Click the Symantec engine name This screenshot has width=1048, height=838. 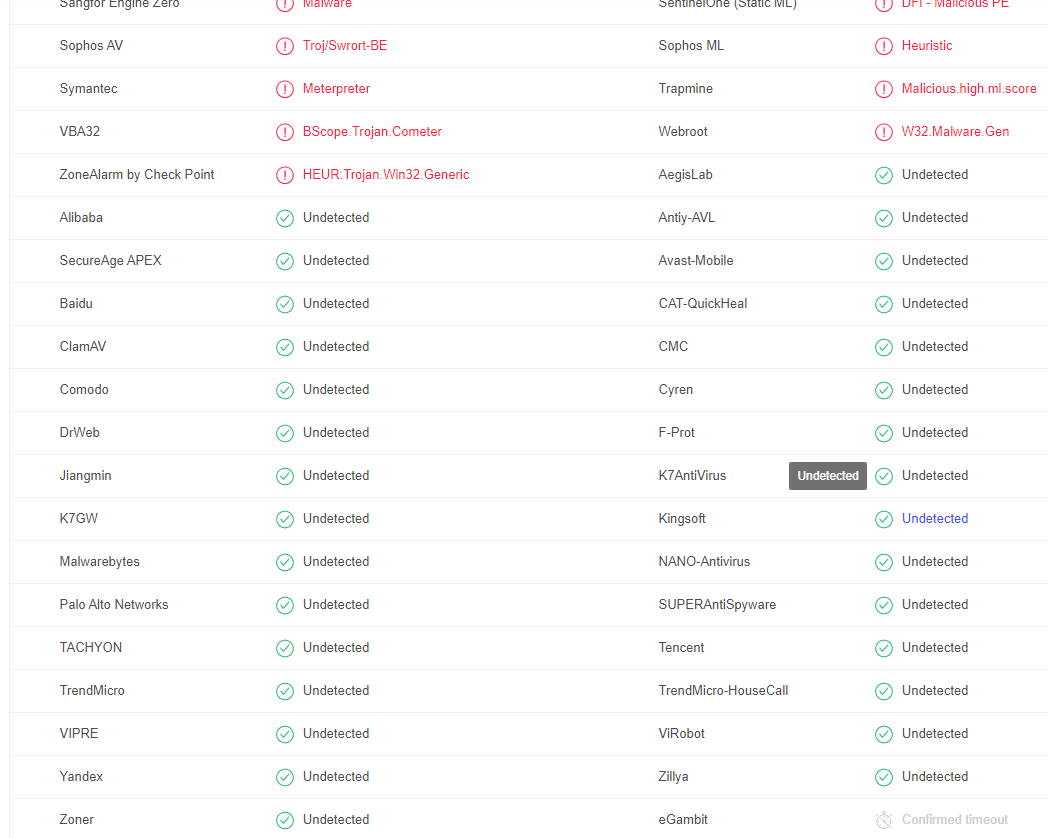[x=88, y=88]
